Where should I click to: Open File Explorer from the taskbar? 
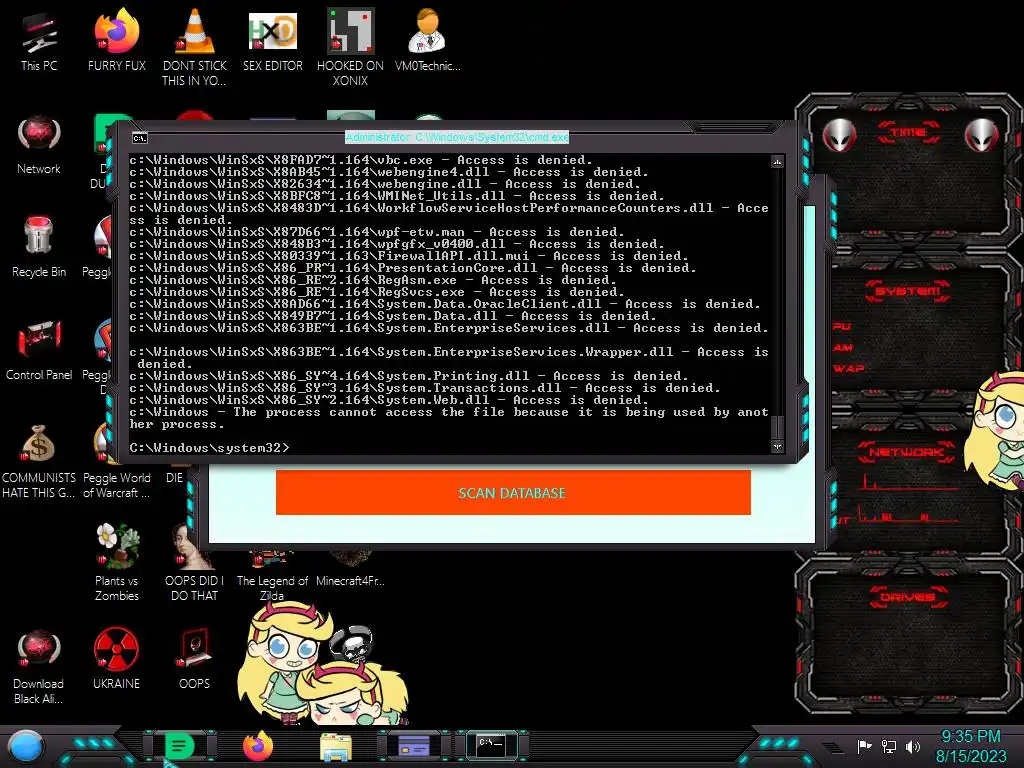336,747
